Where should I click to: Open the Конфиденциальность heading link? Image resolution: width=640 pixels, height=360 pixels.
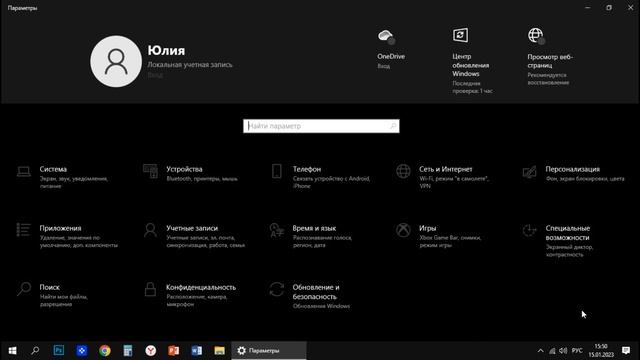pos(201,287)
